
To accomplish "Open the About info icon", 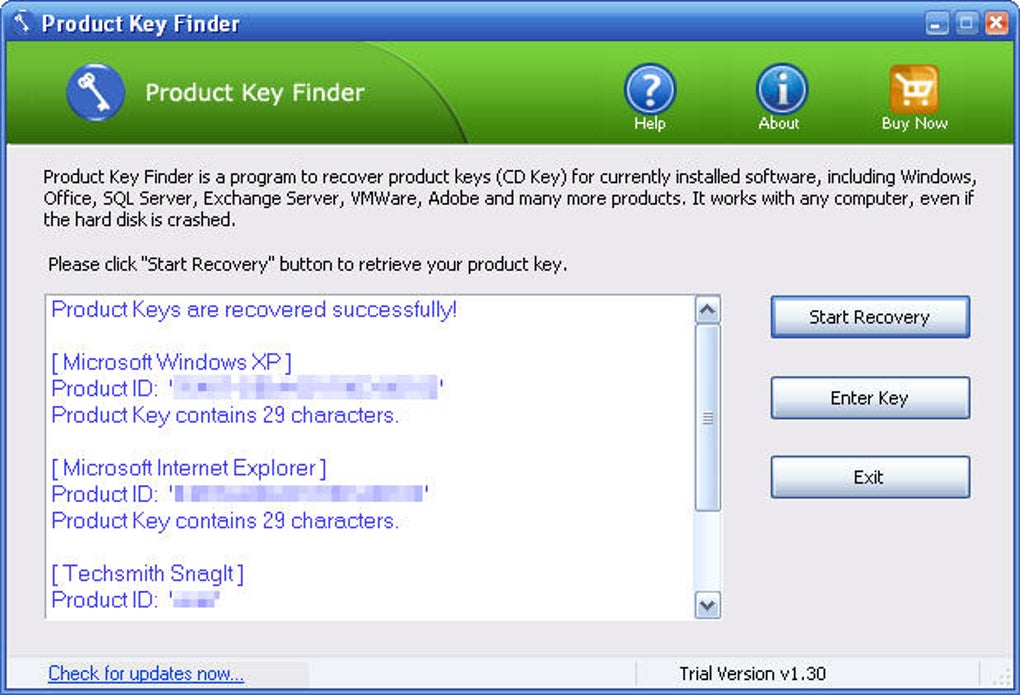I will [781, 90].
